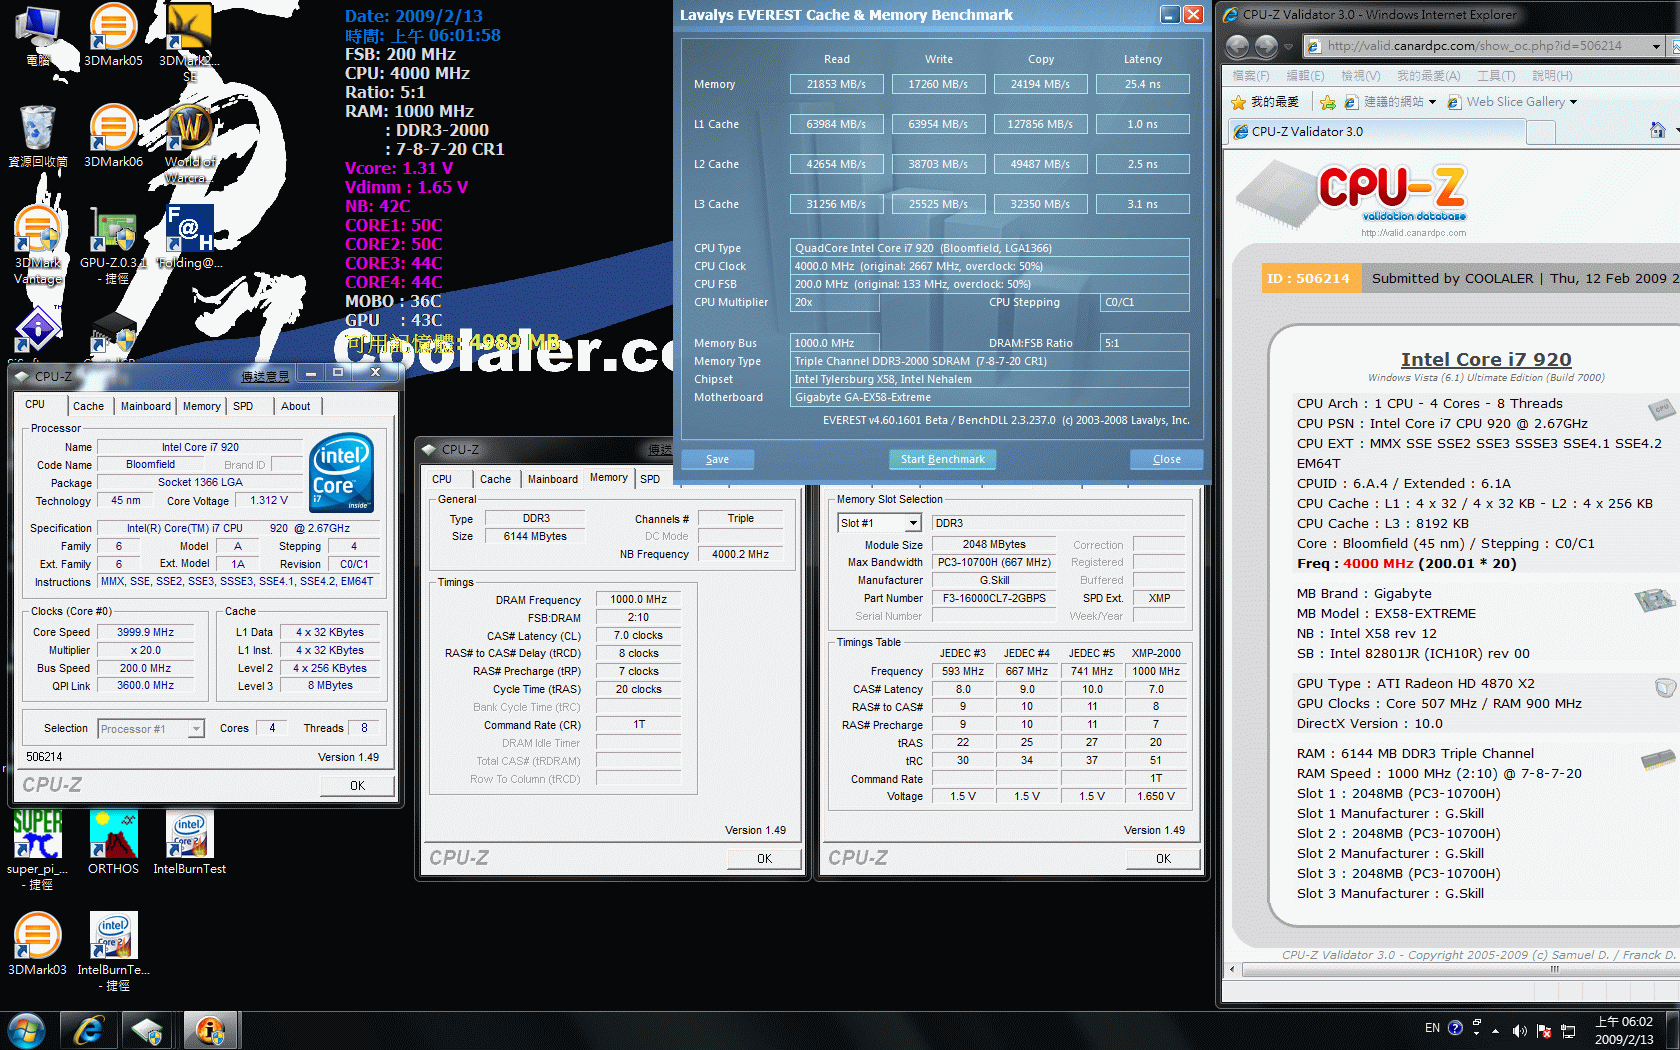Open the 檔案(F) menu in IE
Viewport: 1680px width, 1050px height.
[1250, 76]
